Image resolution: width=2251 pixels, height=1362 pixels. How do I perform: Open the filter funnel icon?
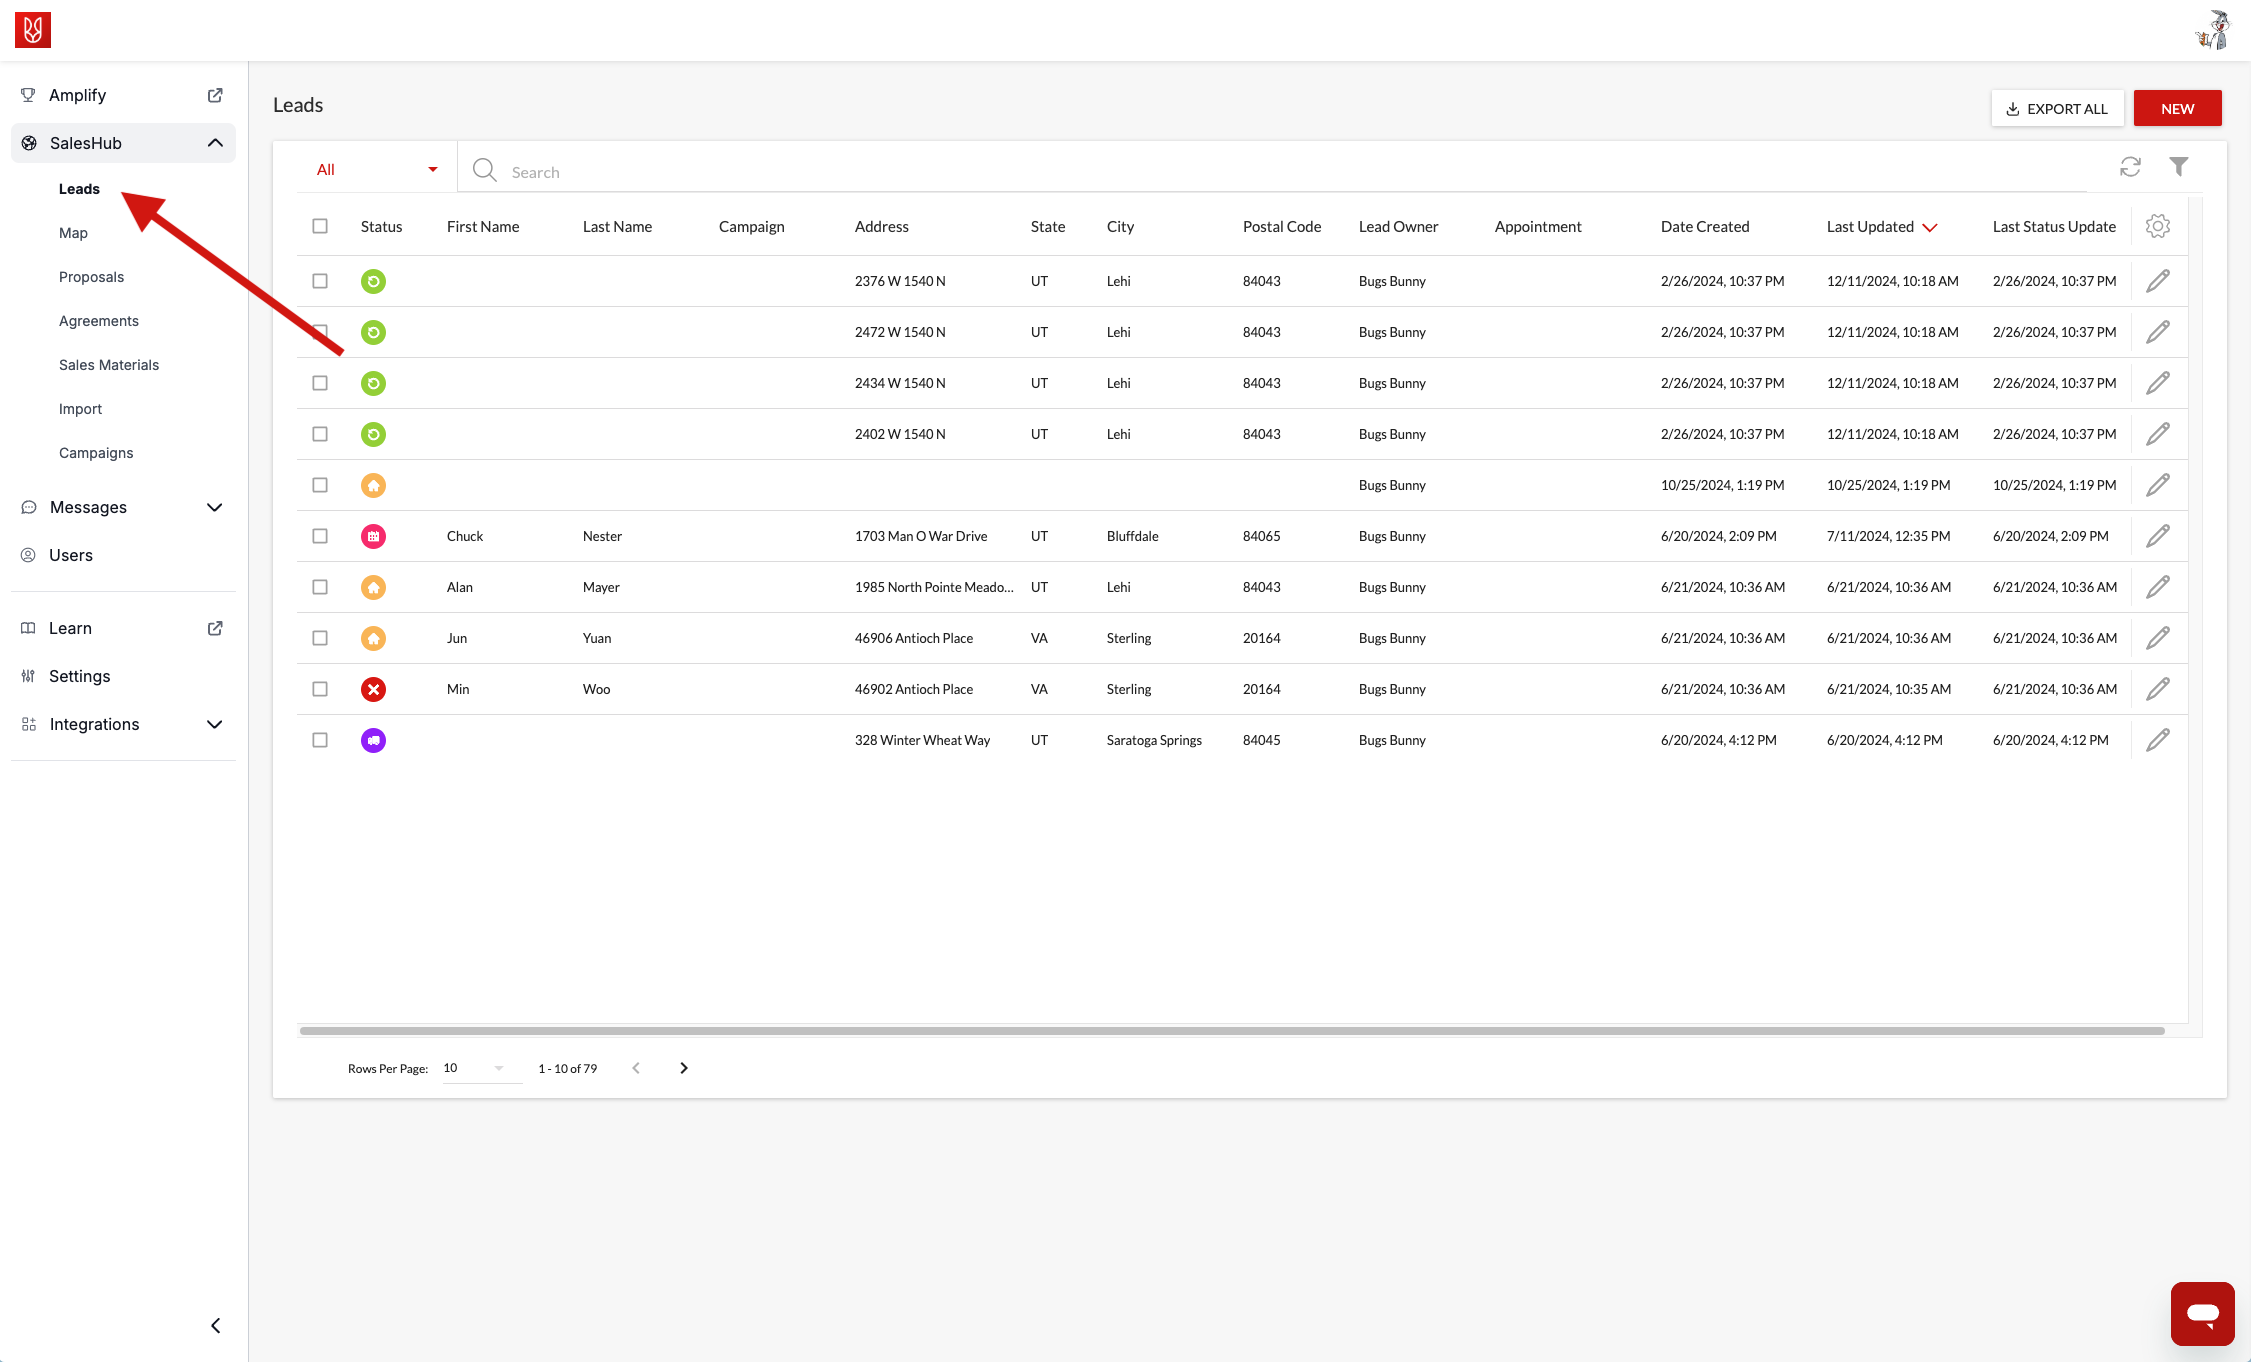click(x=2179, y=167)
